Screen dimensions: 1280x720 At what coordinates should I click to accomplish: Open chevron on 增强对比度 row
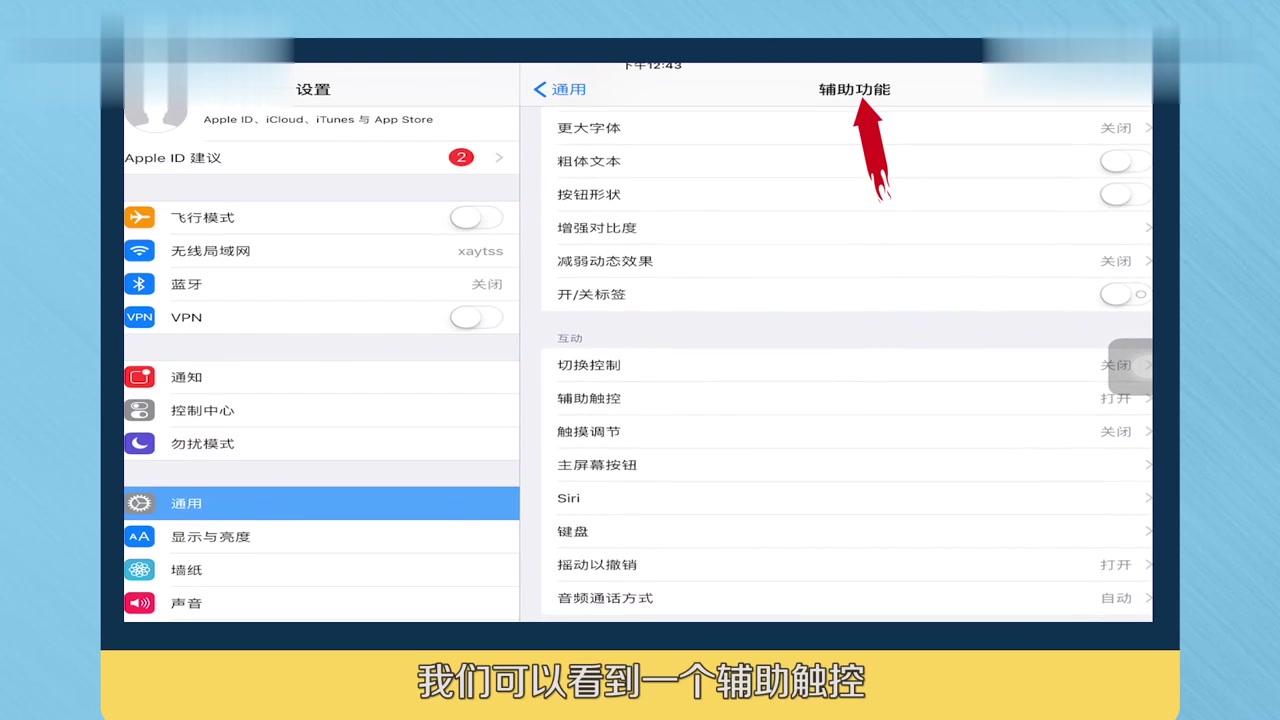tap(1148, 228)
